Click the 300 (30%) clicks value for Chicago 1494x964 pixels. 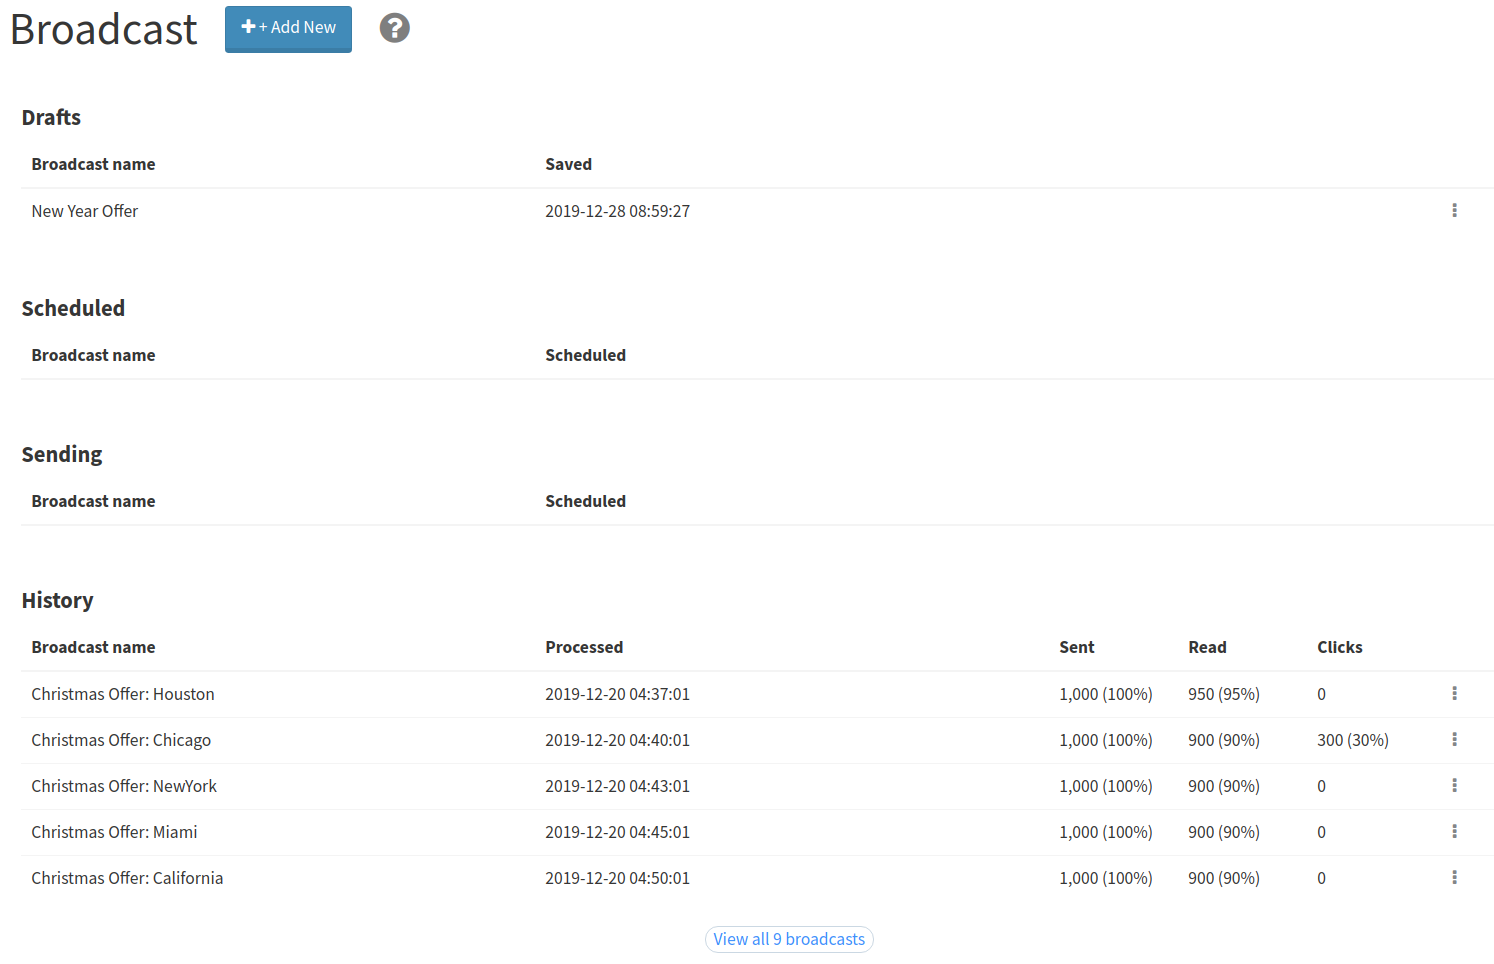[x=1353, y=740]
